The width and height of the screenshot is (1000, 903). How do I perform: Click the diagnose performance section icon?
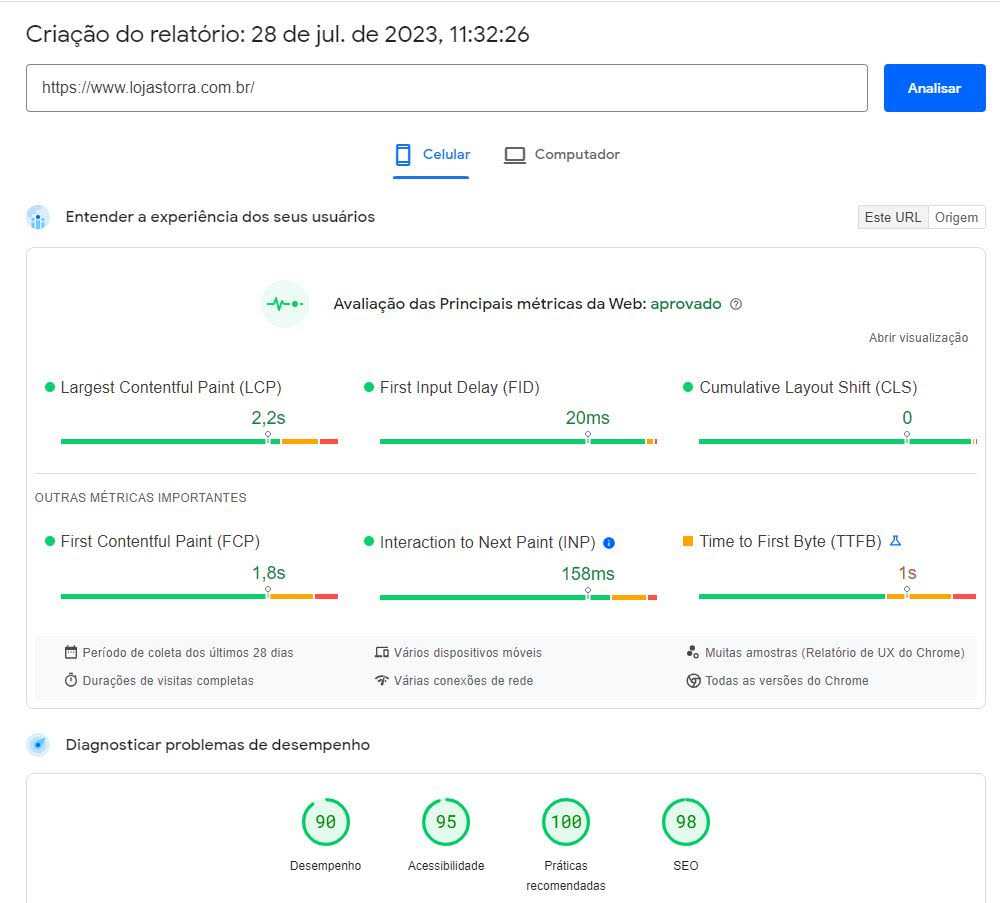point(38,745)
